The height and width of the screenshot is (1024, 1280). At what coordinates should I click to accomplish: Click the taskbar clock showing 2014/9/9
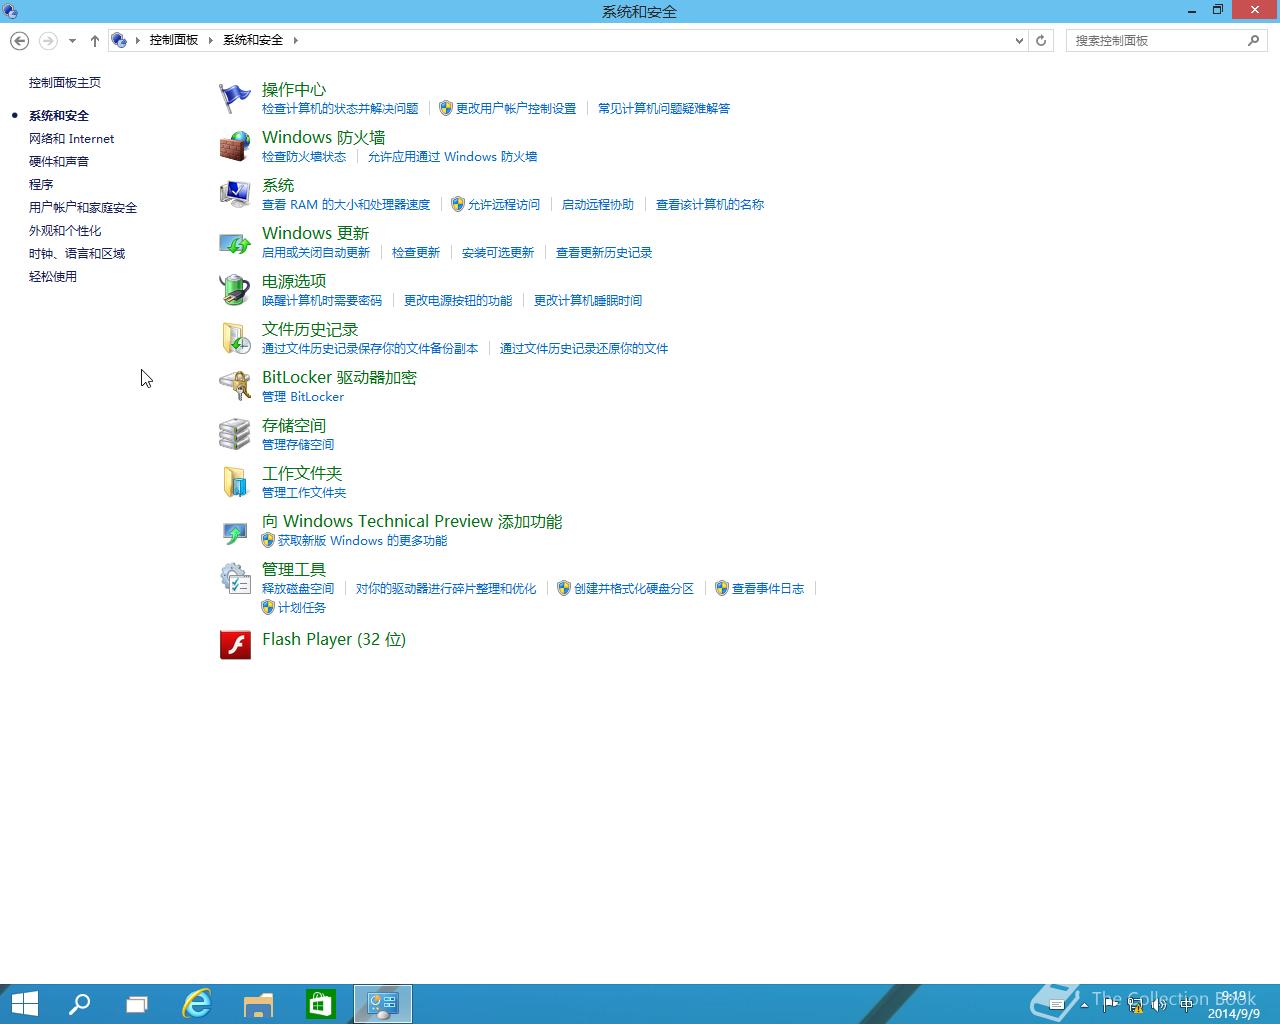pos(1234,1005)
